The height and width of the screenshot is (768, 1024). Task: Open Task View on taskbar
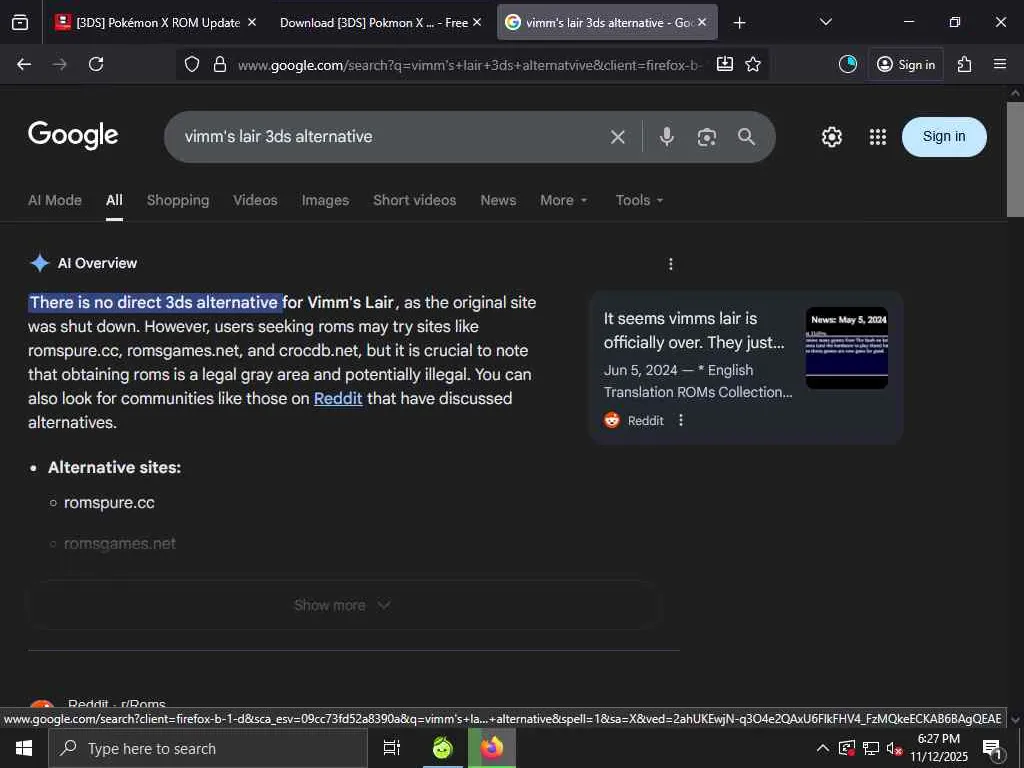(392, 748)
